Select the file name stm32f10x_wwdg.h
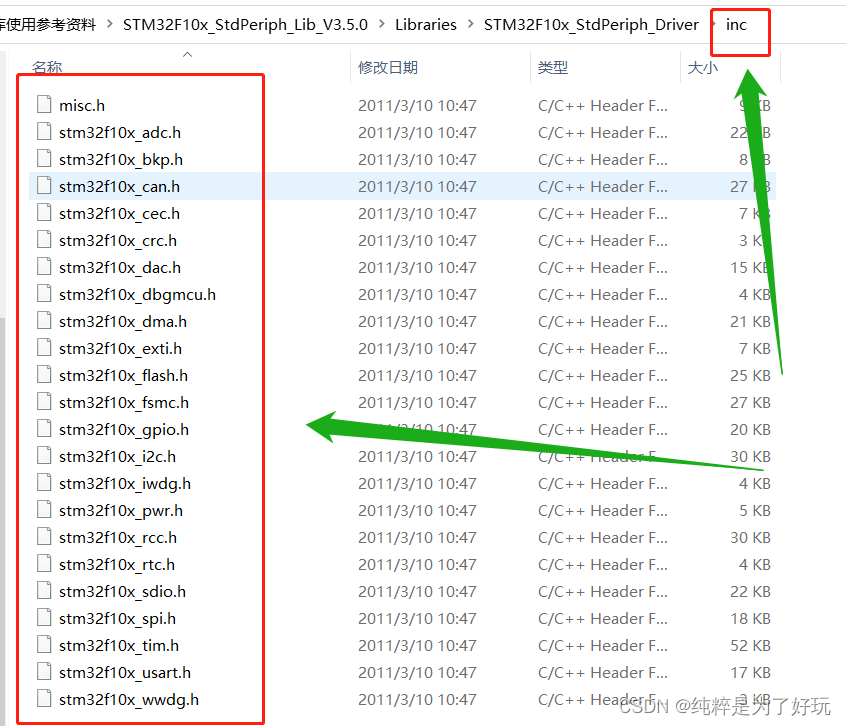Screen dimensions: 846x726 129,699
